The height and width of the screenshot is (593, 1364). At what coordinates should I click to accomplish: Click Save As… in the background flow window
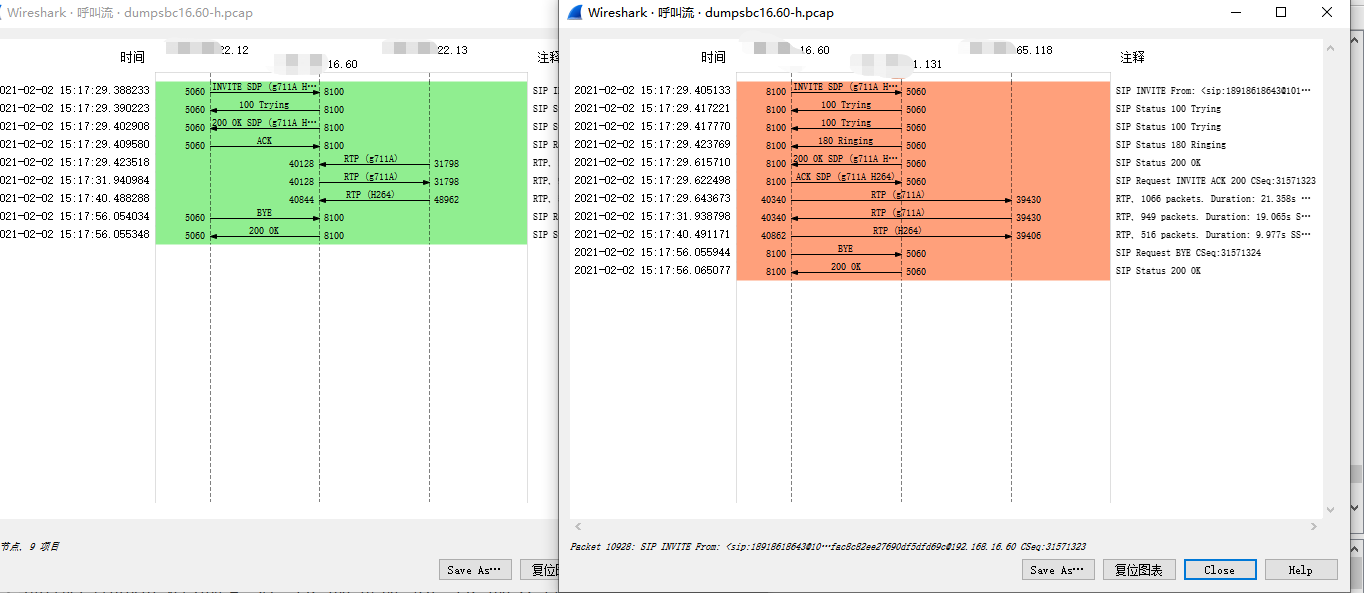(475, 569)
